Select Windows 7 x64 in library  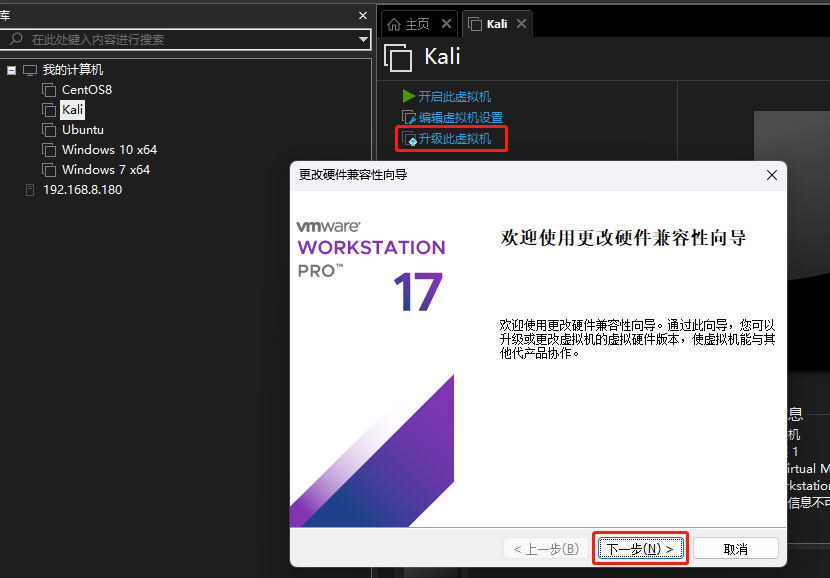(x=106, y=170)
